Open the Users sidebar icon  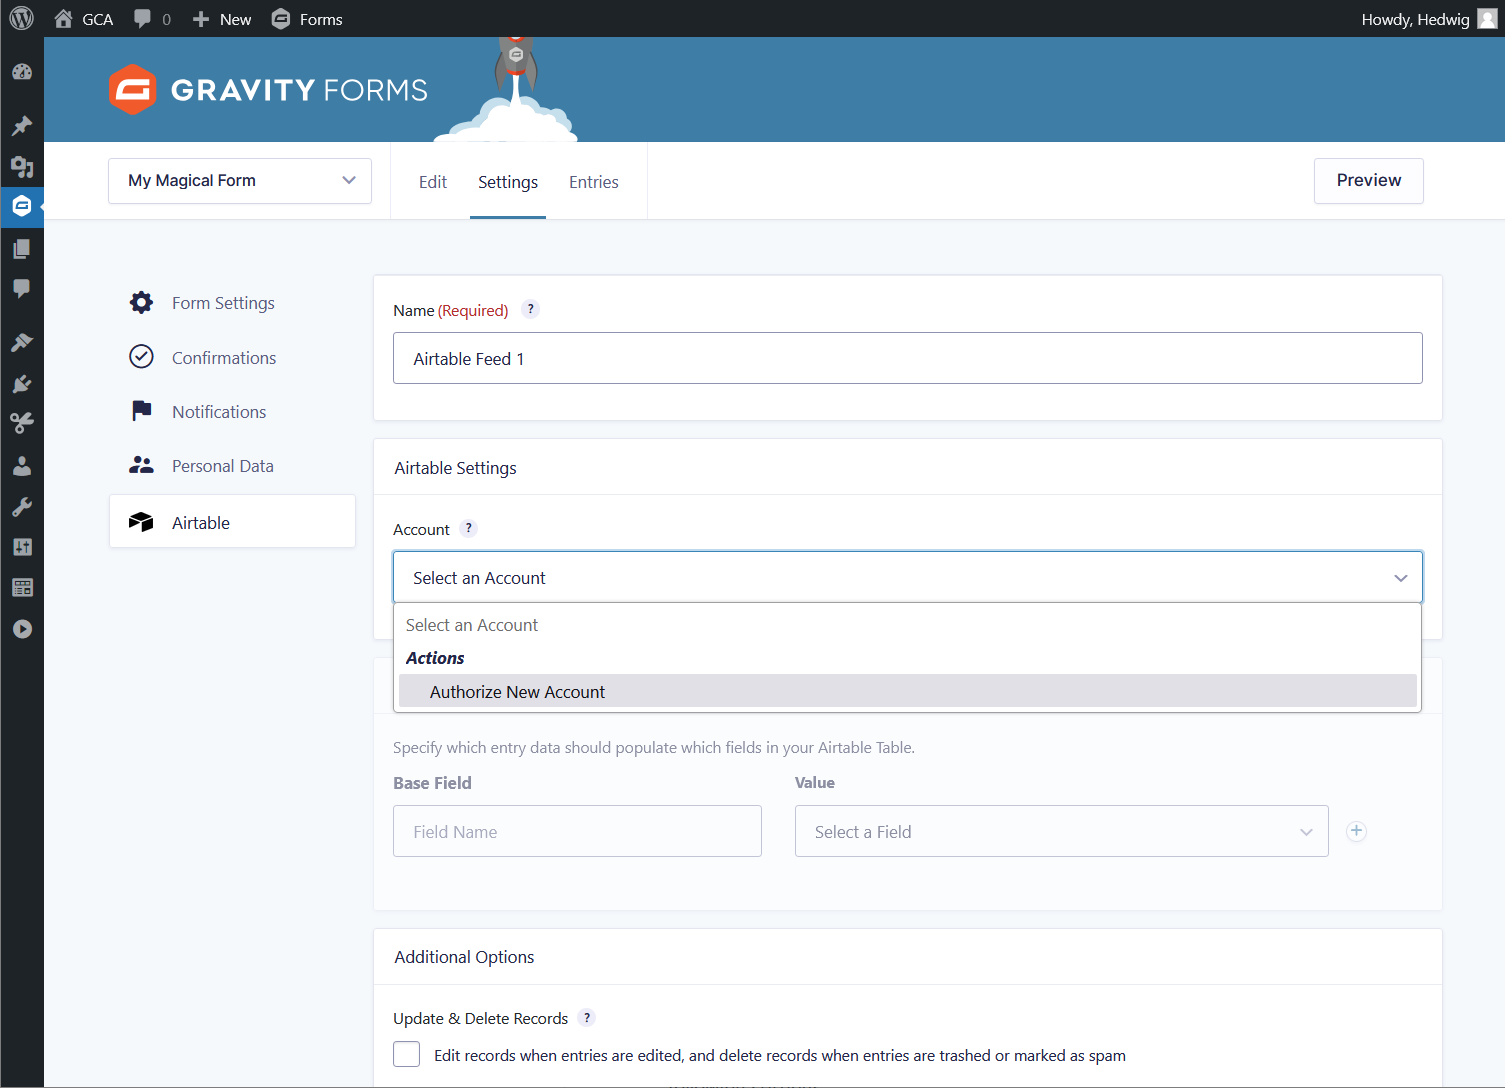click(x=22, y=466)
